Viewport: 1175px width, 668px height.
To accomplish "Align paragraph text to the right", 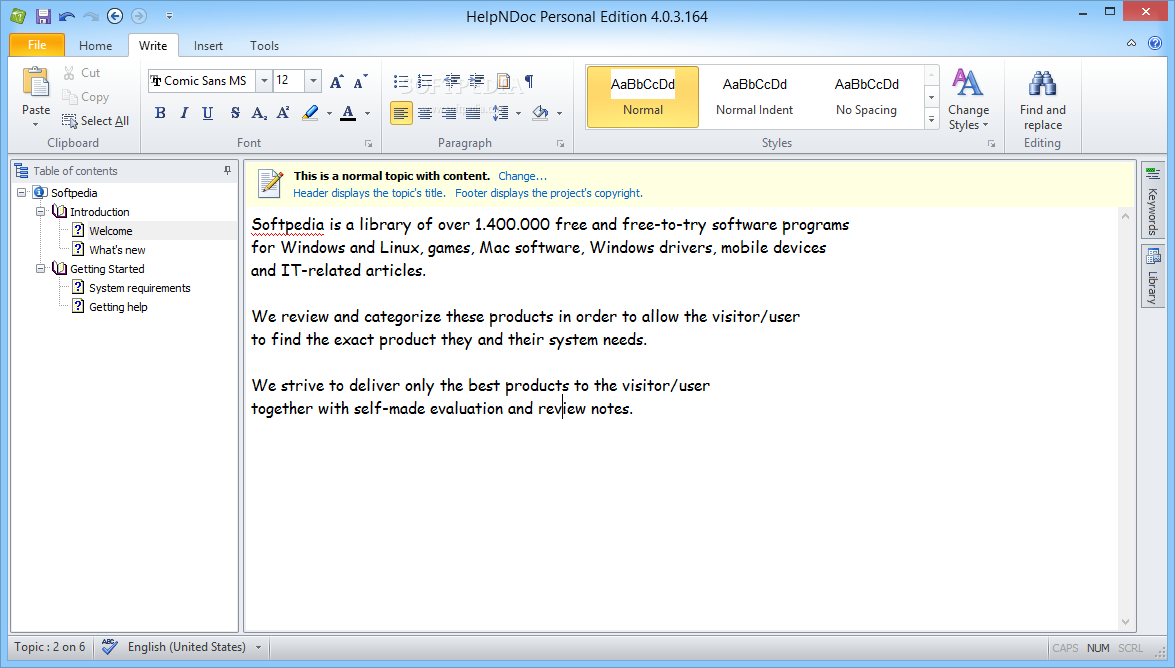I will click(x=449, y=113).
